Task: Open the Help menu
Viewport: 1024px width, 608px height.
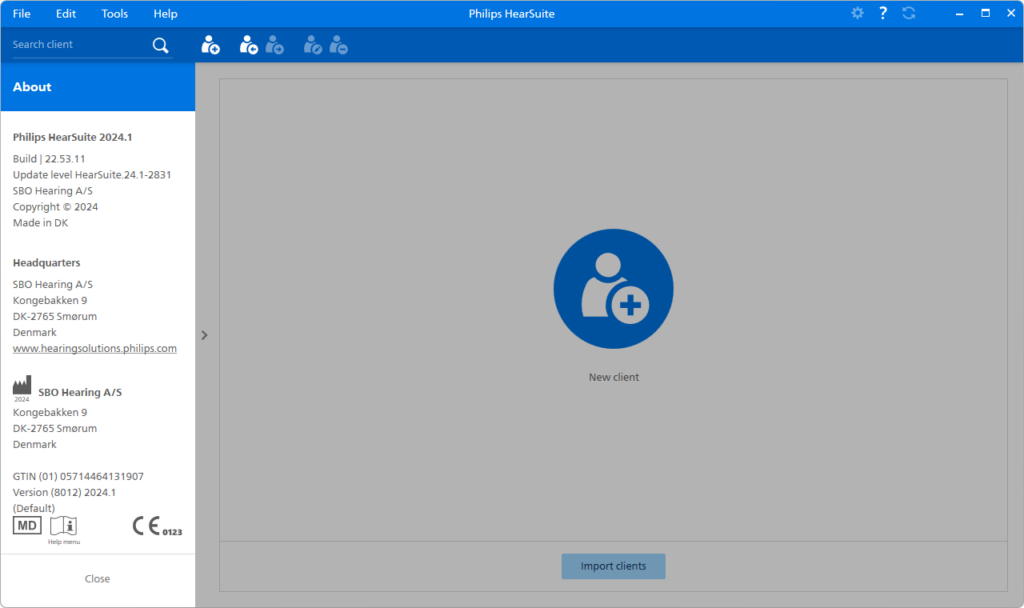Action: 165,13
